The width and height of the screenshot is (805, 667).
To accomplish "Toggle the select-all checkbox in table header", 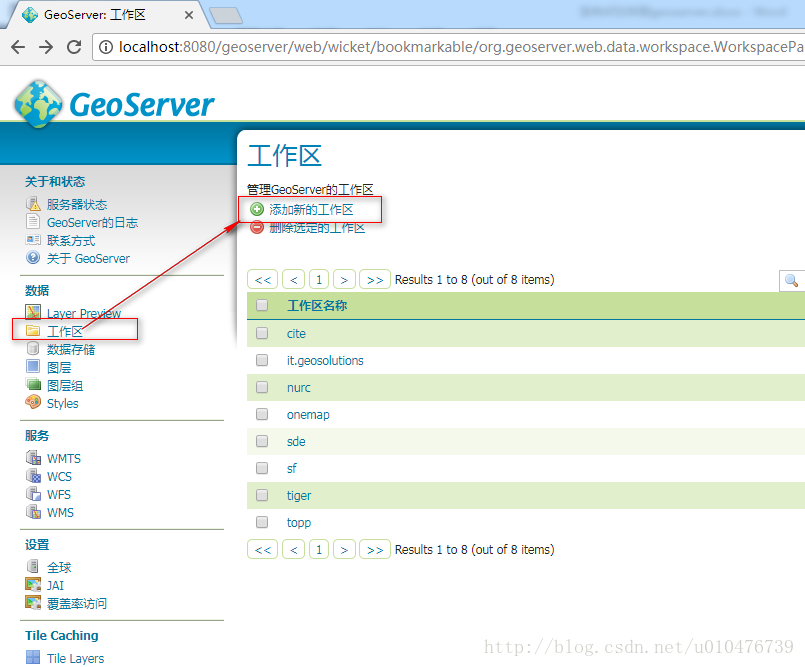I will [262, 306].
